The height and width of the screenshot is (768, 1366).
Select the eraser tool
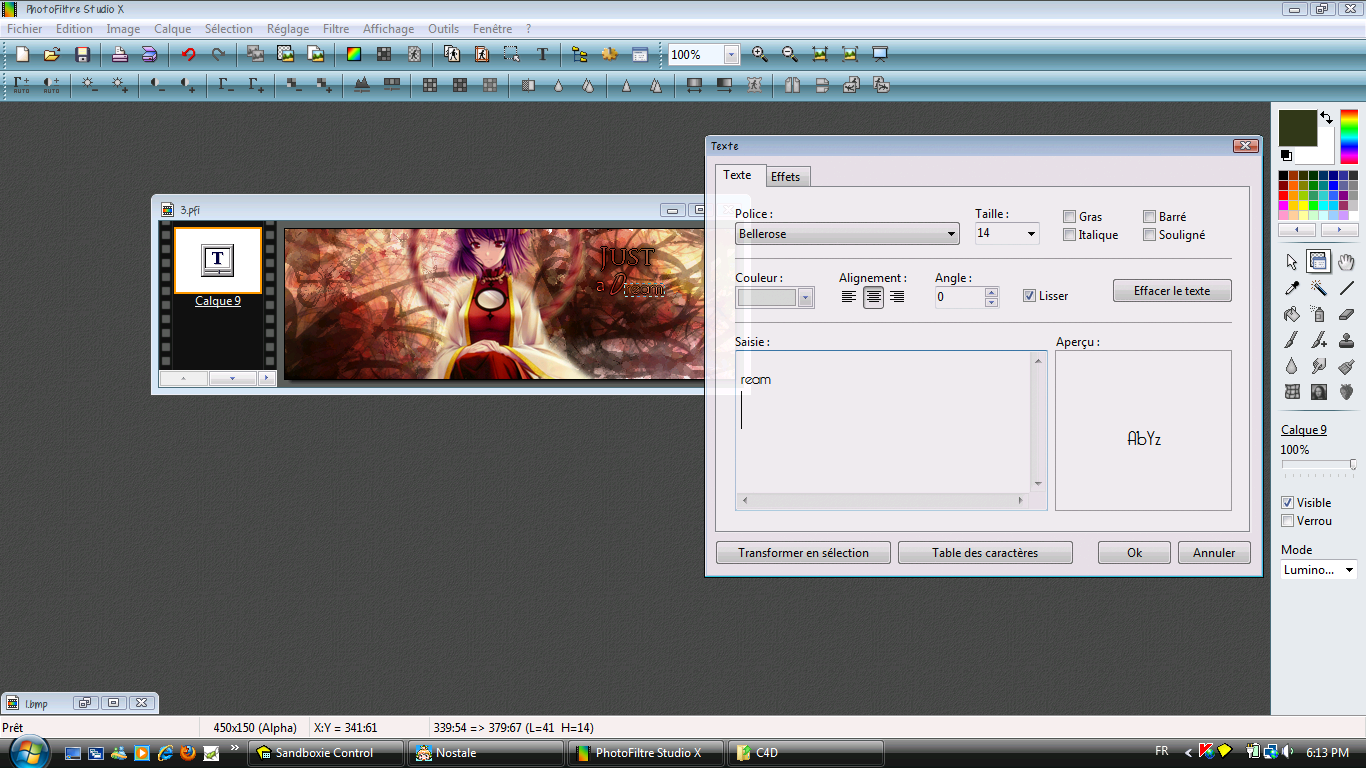point(1346,314)
